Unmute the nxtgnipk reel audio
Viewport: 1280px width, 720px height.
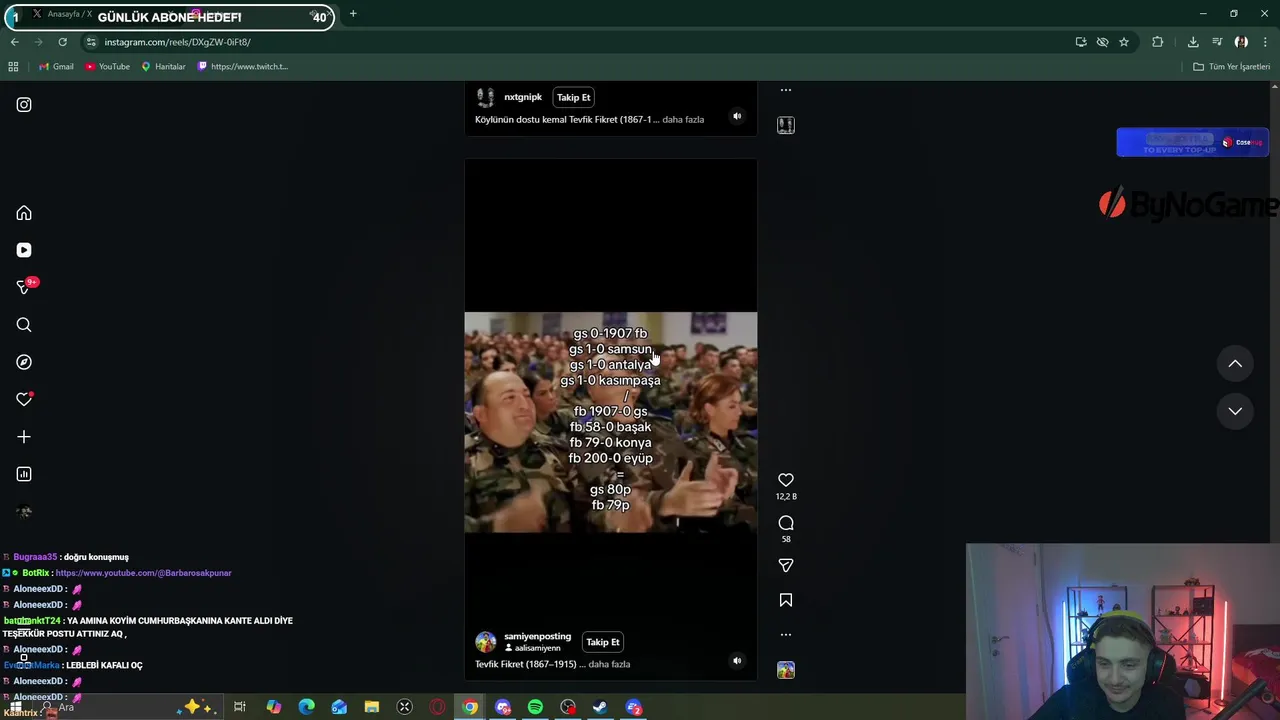[x=737, y=116]
